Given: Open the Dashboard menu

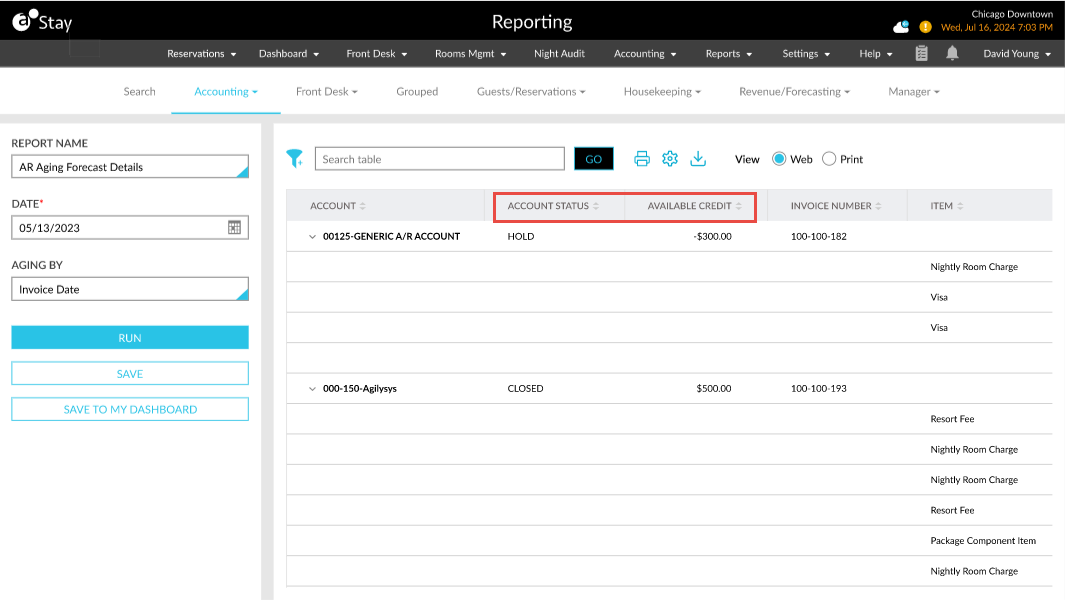Looking at the screenshot, I should pos(289,54).
